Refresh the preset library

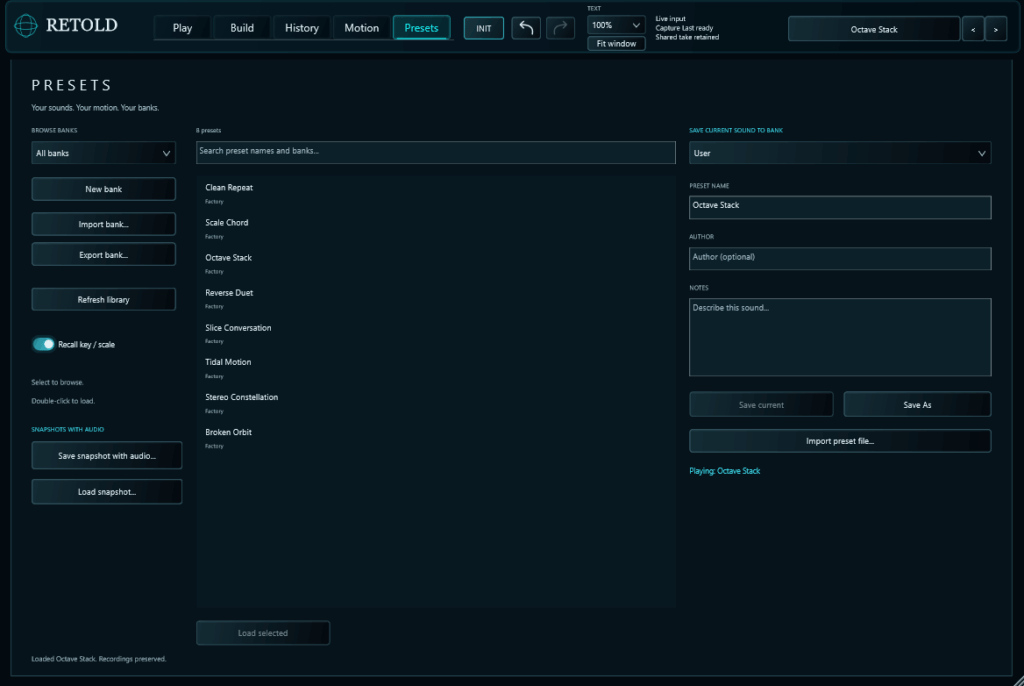pos(103,299)
